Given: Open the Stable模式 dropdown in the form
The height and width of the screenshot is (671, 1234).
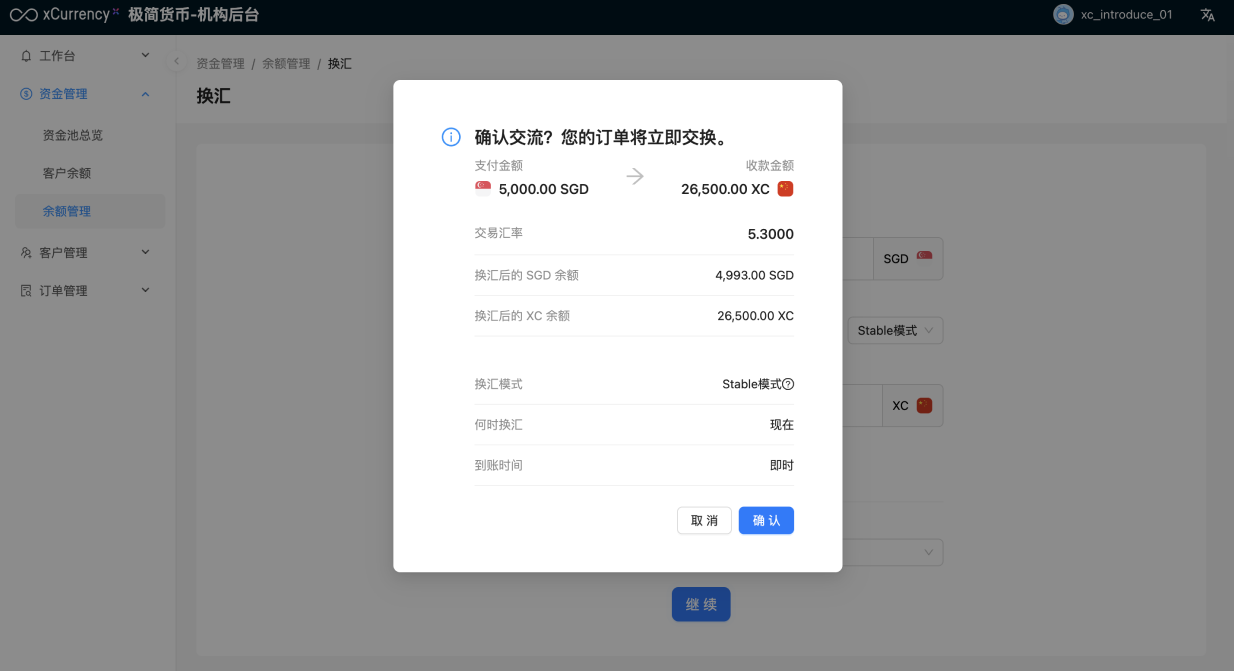Looking at the screenshot, I should [895, 330].
